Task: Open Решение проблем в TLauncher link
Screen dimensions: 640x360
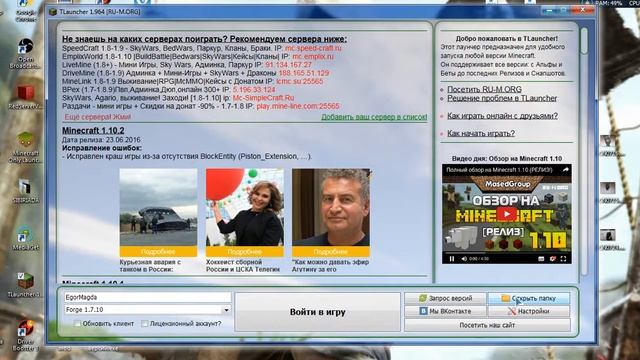Action: coord(502,98)
